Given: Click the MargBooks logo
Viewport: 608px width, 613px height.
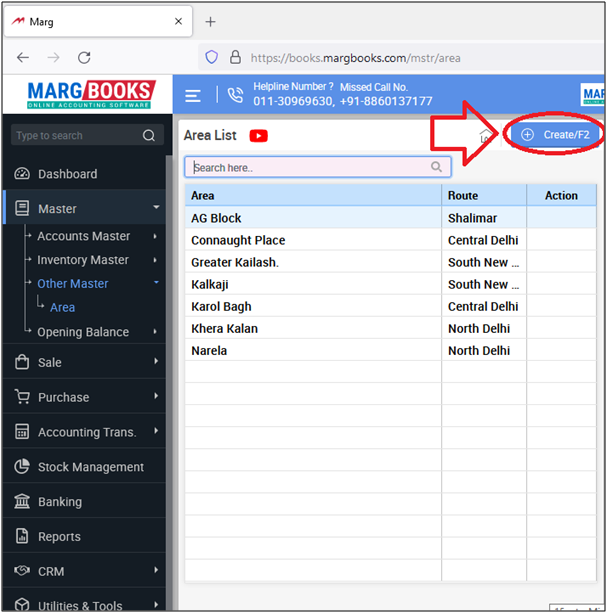Looking at the screenshot, I should [91, 94].
